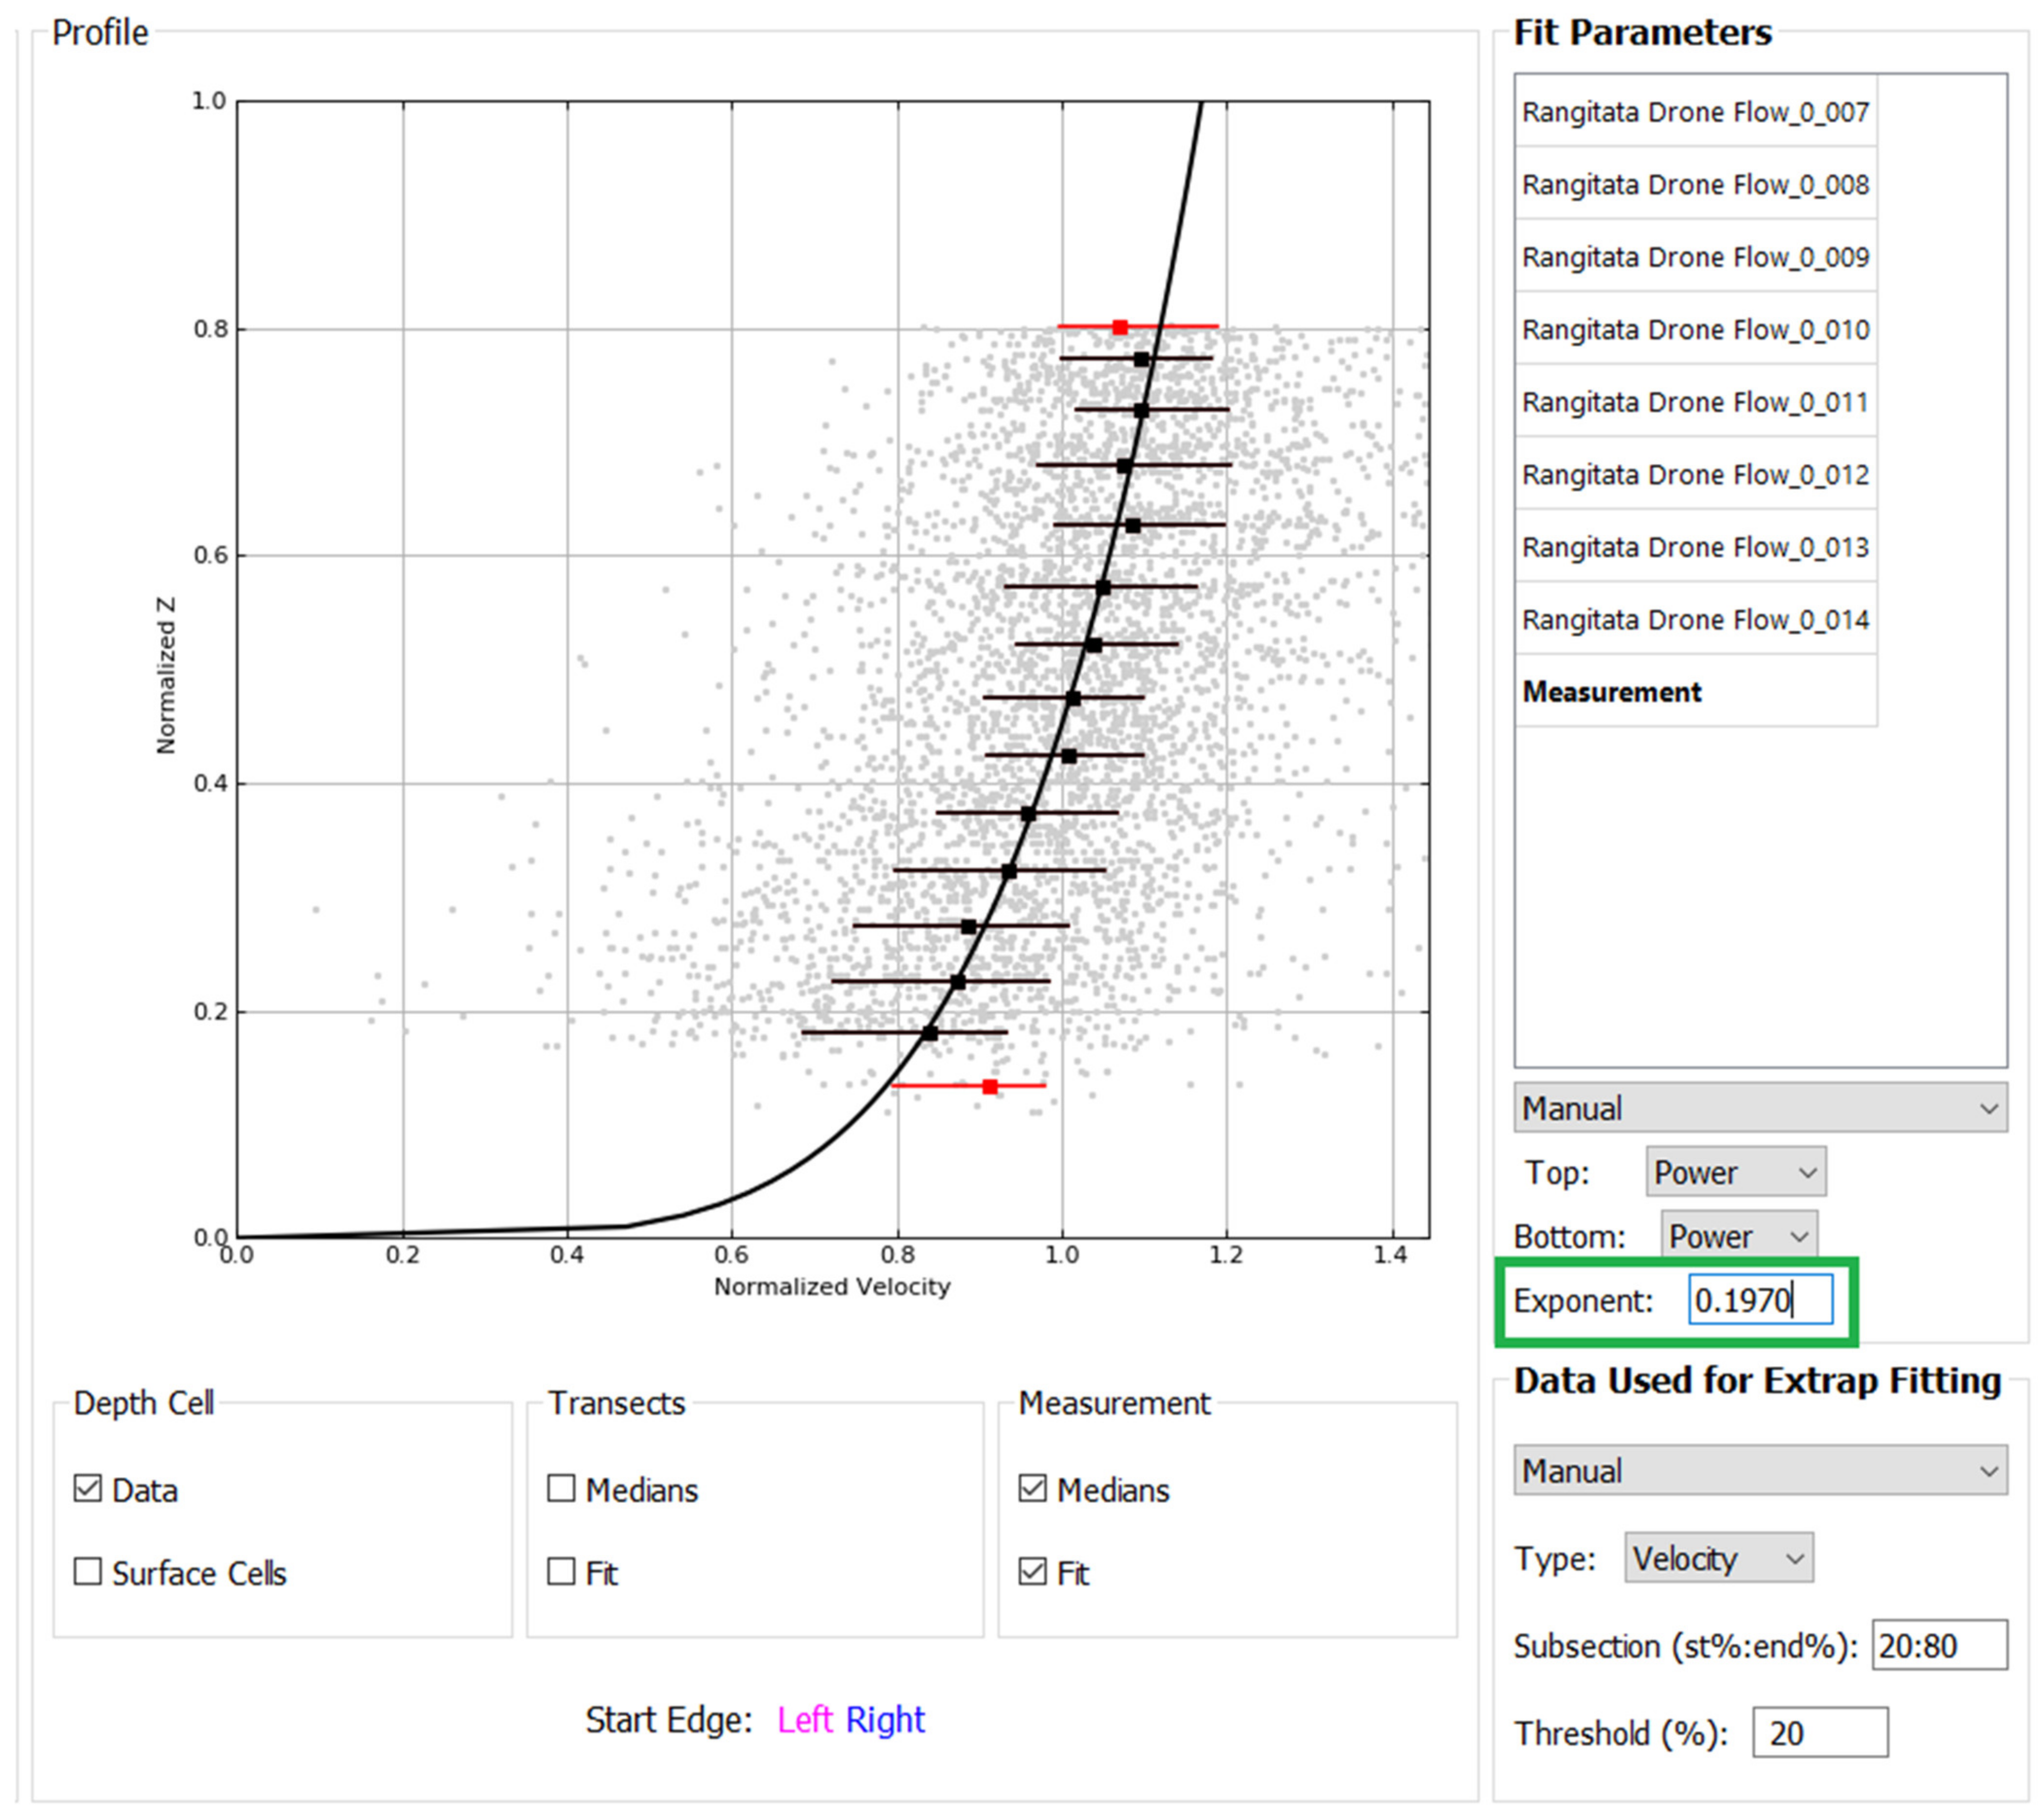
Task: Expand the Fit Parameters Manual dropdown
Action: click(x=1759, y=1108)
